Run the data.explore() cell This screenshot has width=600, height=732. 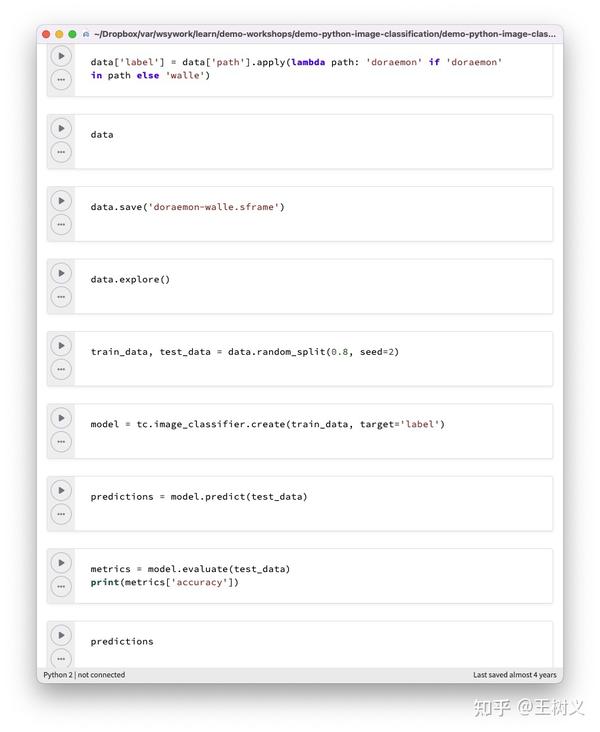pos(61,273)
